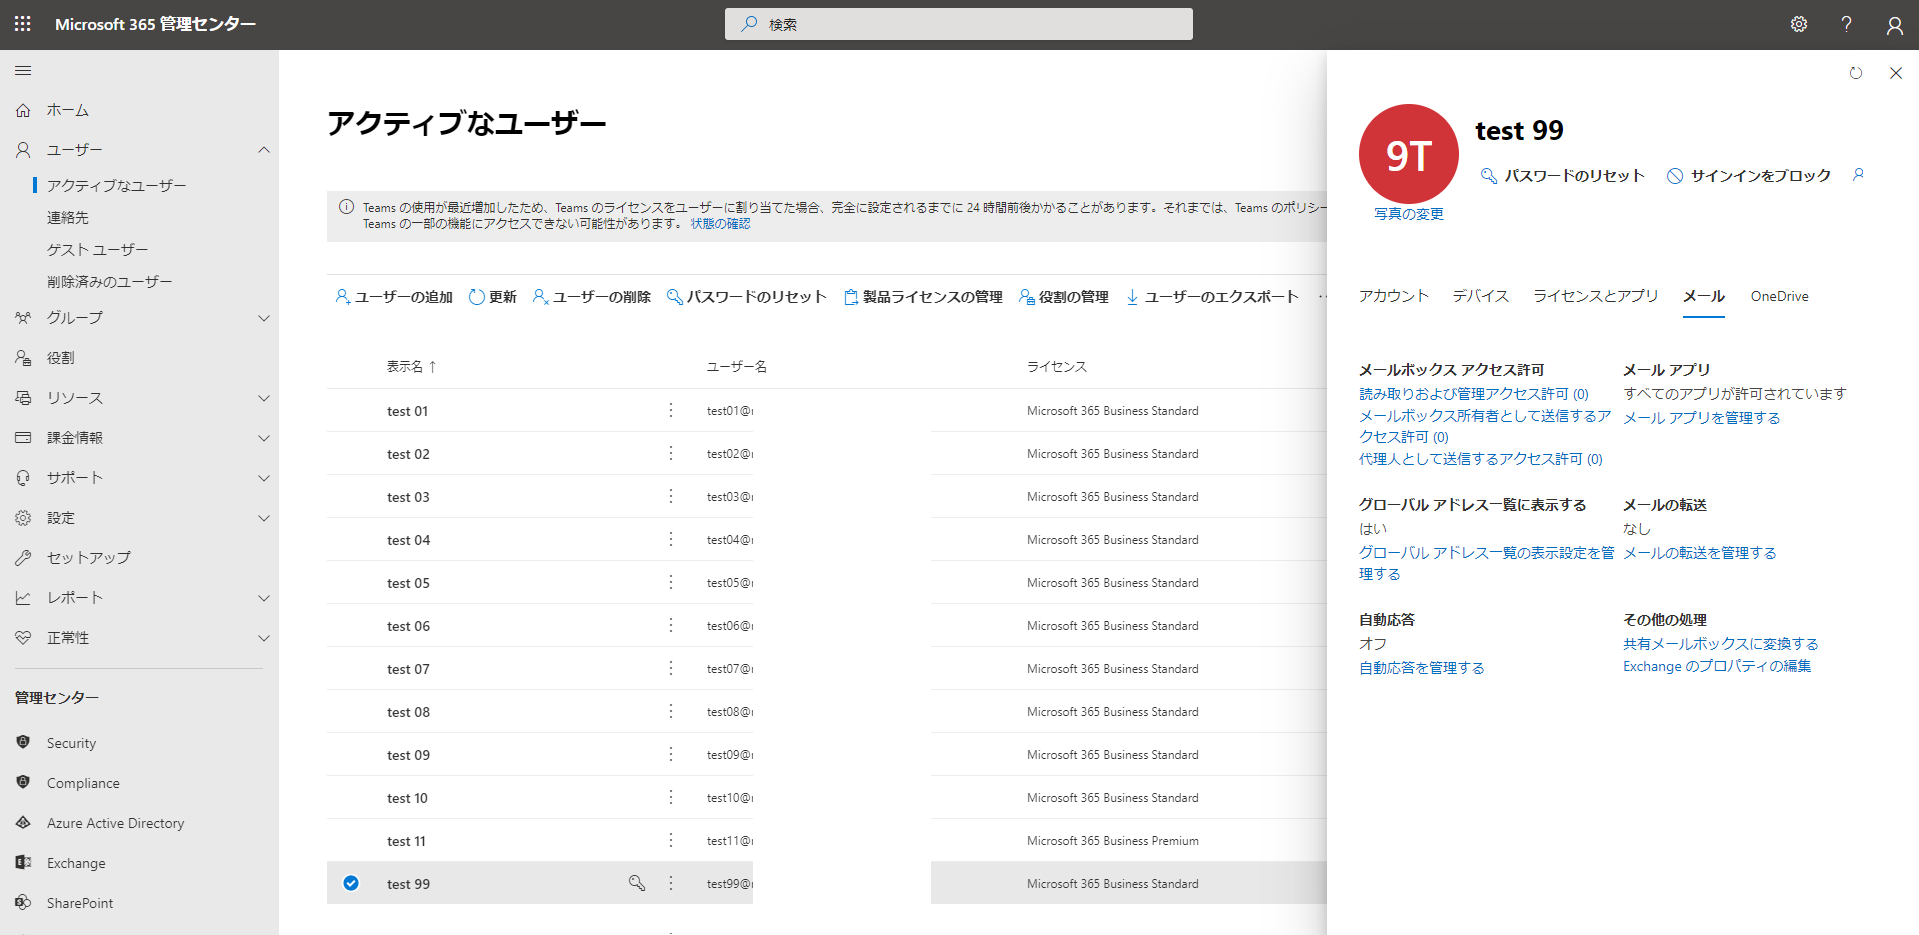Click the 写真の変更 link
The width and height of the screenshot is (1919, 935).
1409,214
